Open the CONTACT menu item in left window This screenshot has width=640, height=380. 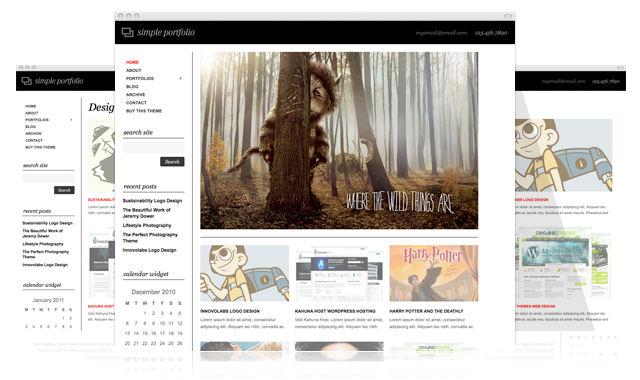click(34, 140)
